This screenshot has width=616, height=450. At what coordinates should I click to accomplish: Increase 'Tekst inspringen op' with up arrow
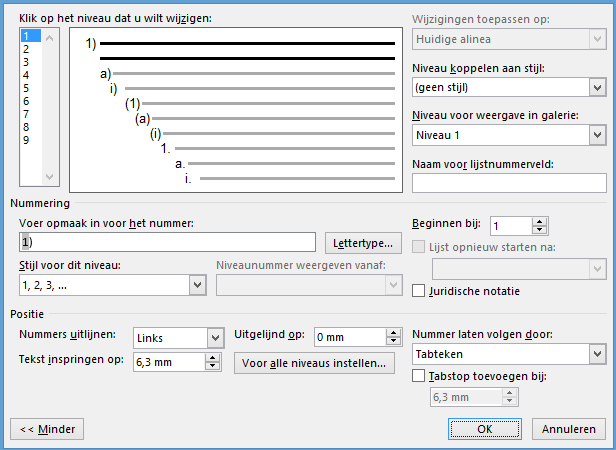point(215,356)
